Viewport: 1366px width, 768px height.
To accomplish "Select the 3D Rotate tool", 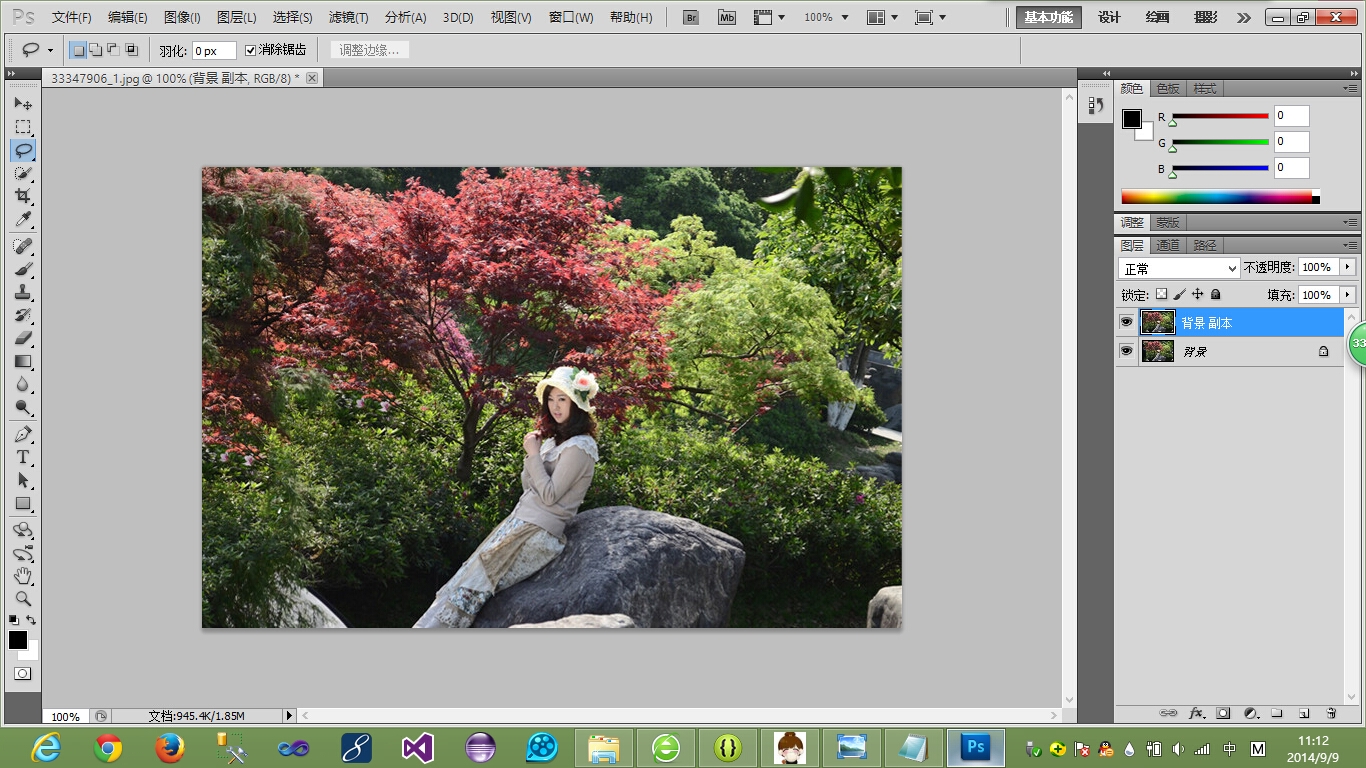I will [23, 530].
